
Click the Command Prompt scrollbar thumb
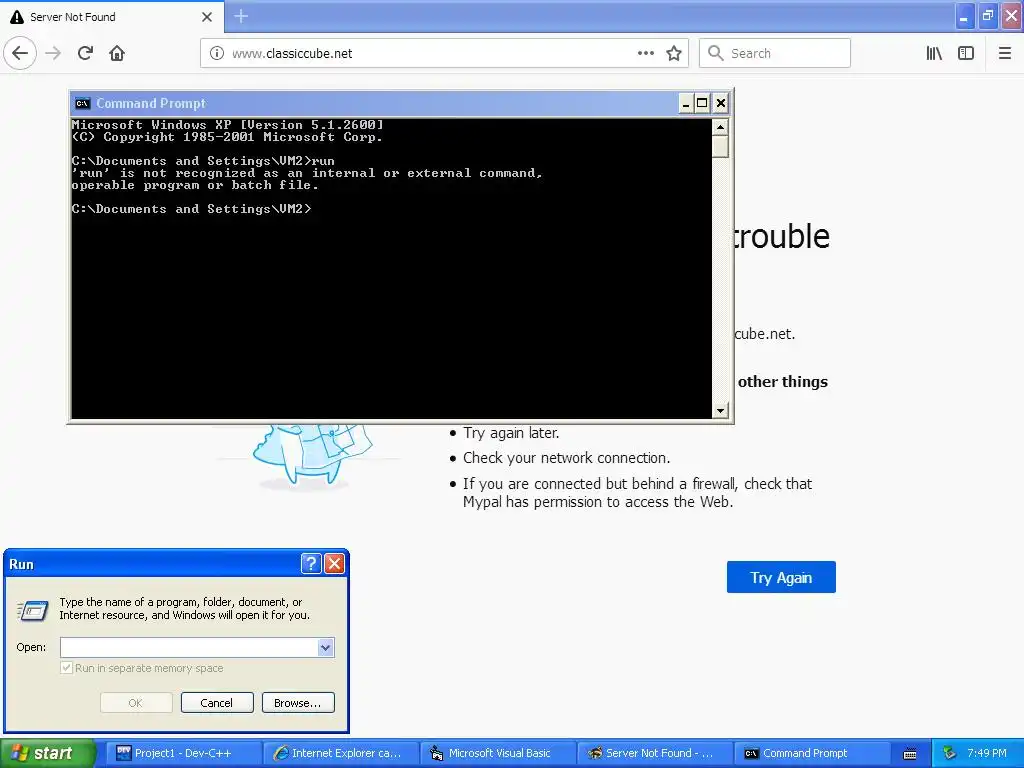point(720,146)
